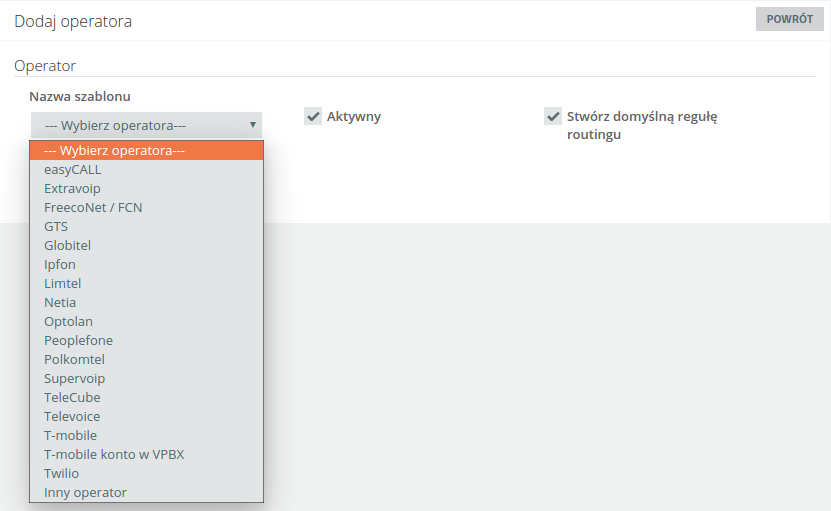Viewport: 831px width, 511px height.
Task: Select Supervoip operator option
Action: [146, 378]
